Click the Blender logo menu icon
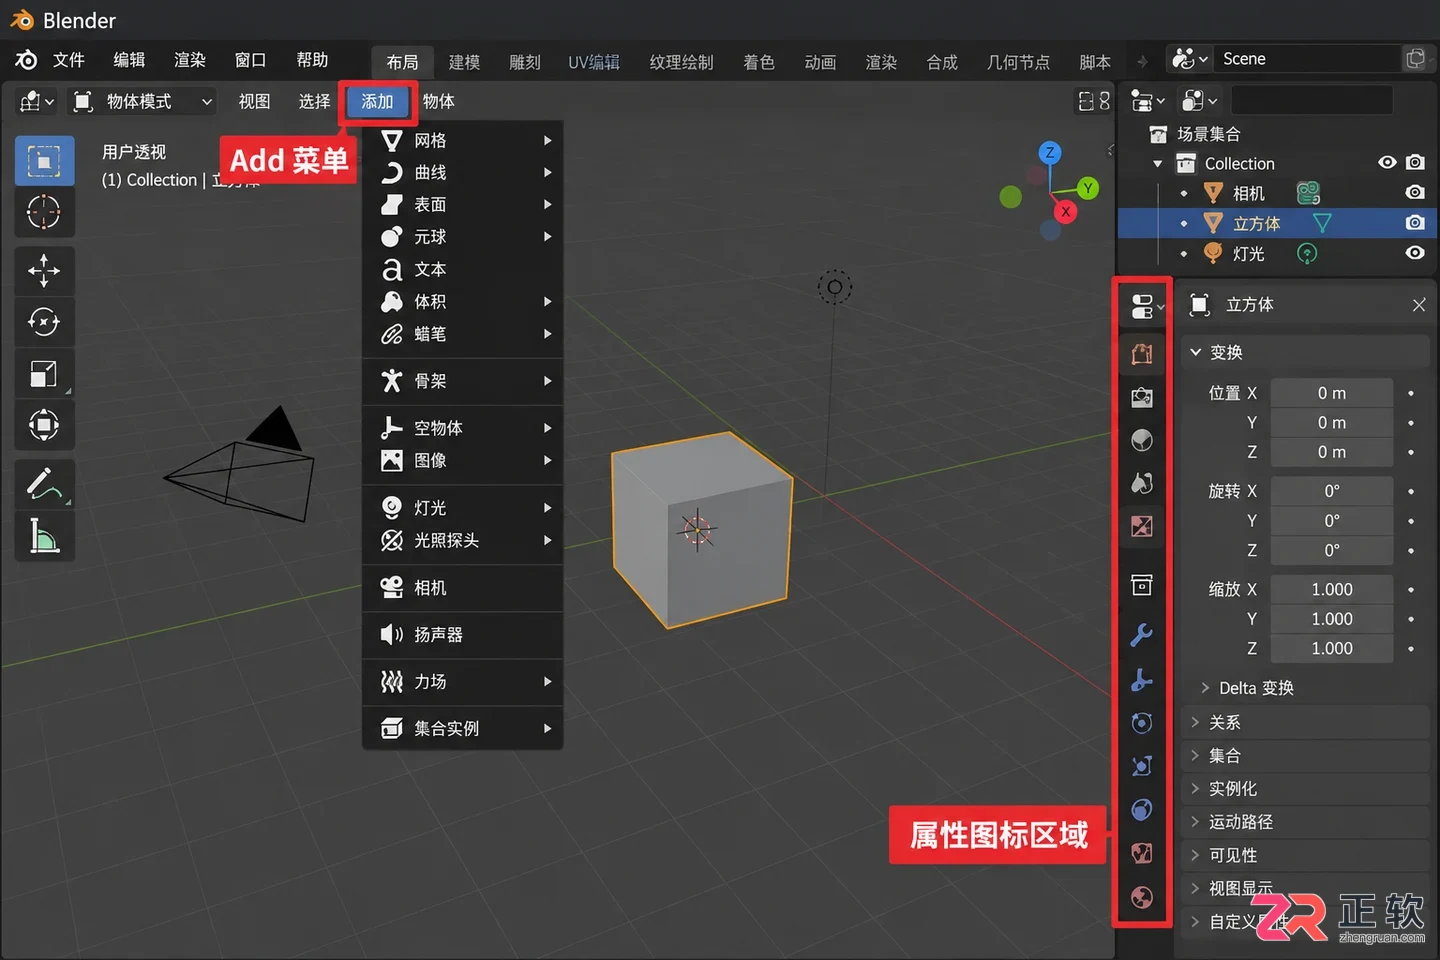 coord(26,60)
